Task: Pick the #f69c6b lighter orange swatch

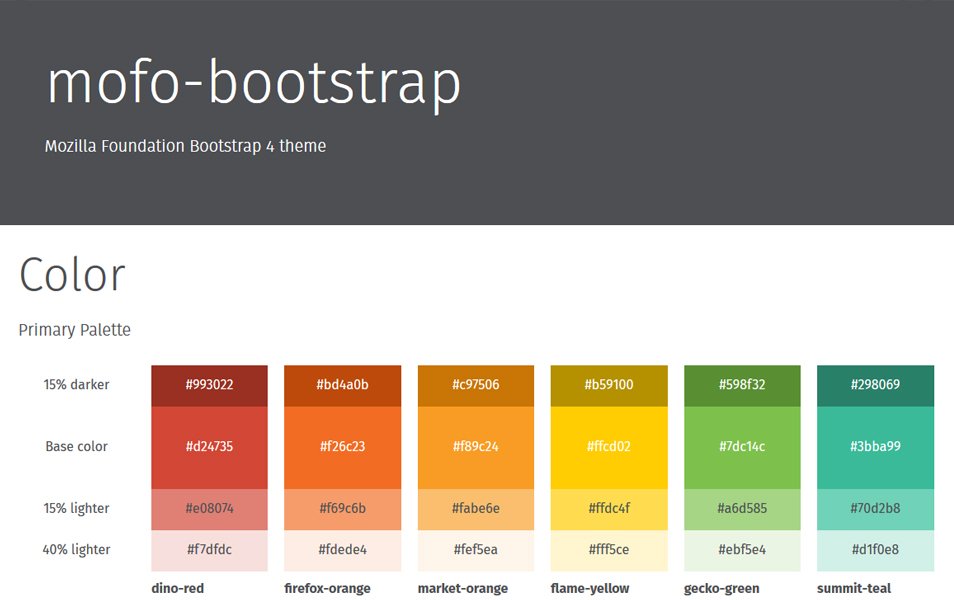Action: pos(343,509)
